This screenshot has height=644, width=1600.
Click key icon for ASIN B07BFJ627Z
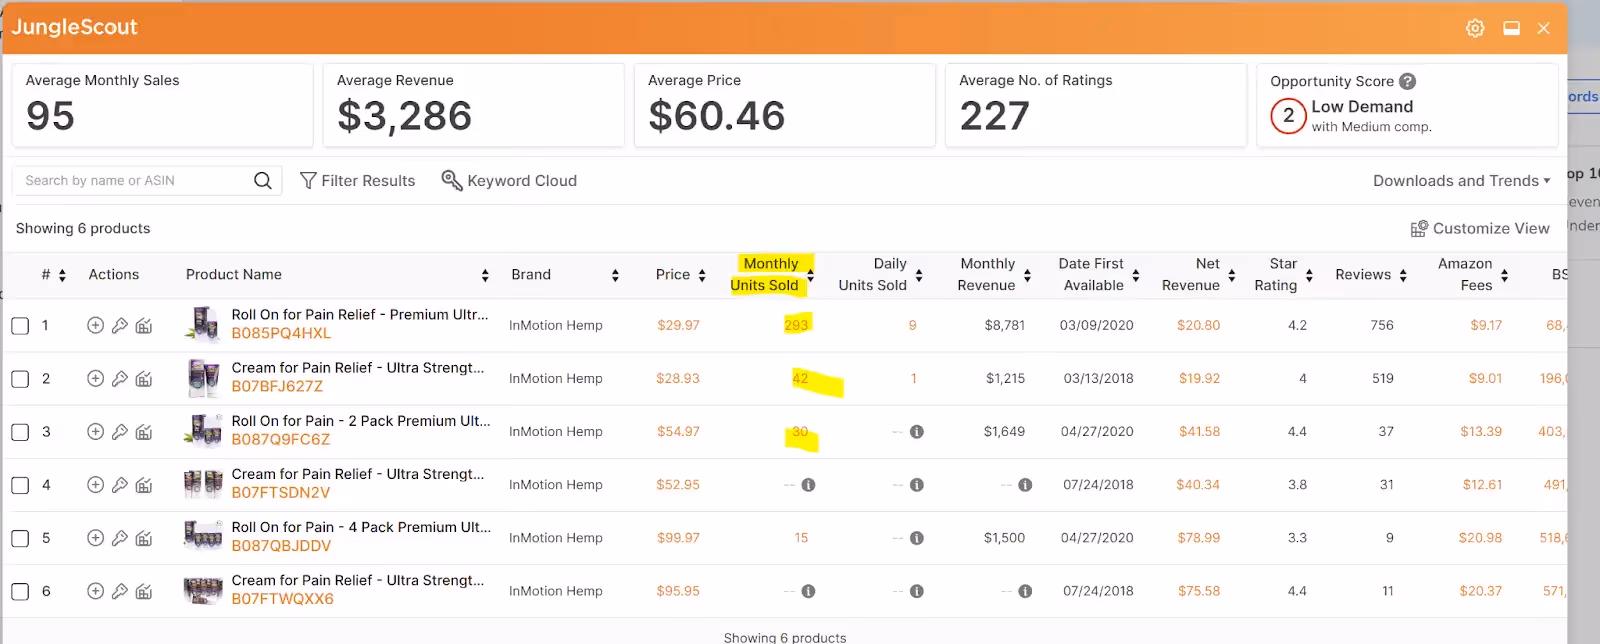[x=120, y=378]
